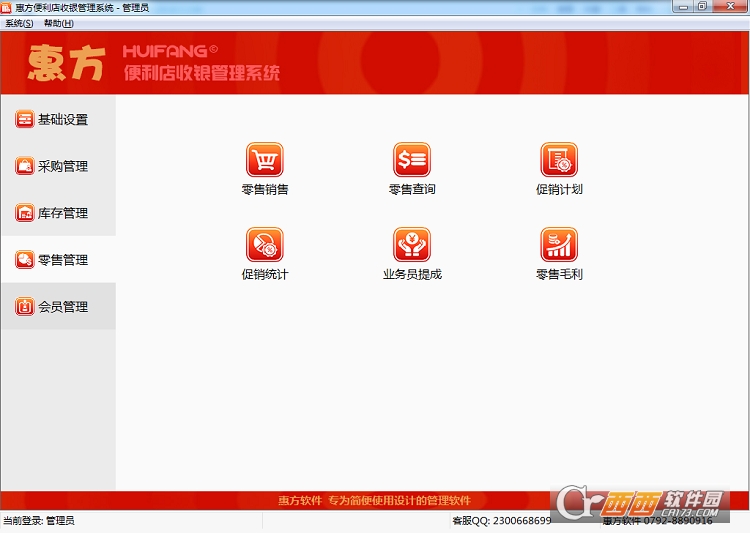Click 当前登录: 管理员 in status bar
The width and height of the screenshot is (750, 533).
[x=39, y=521]
